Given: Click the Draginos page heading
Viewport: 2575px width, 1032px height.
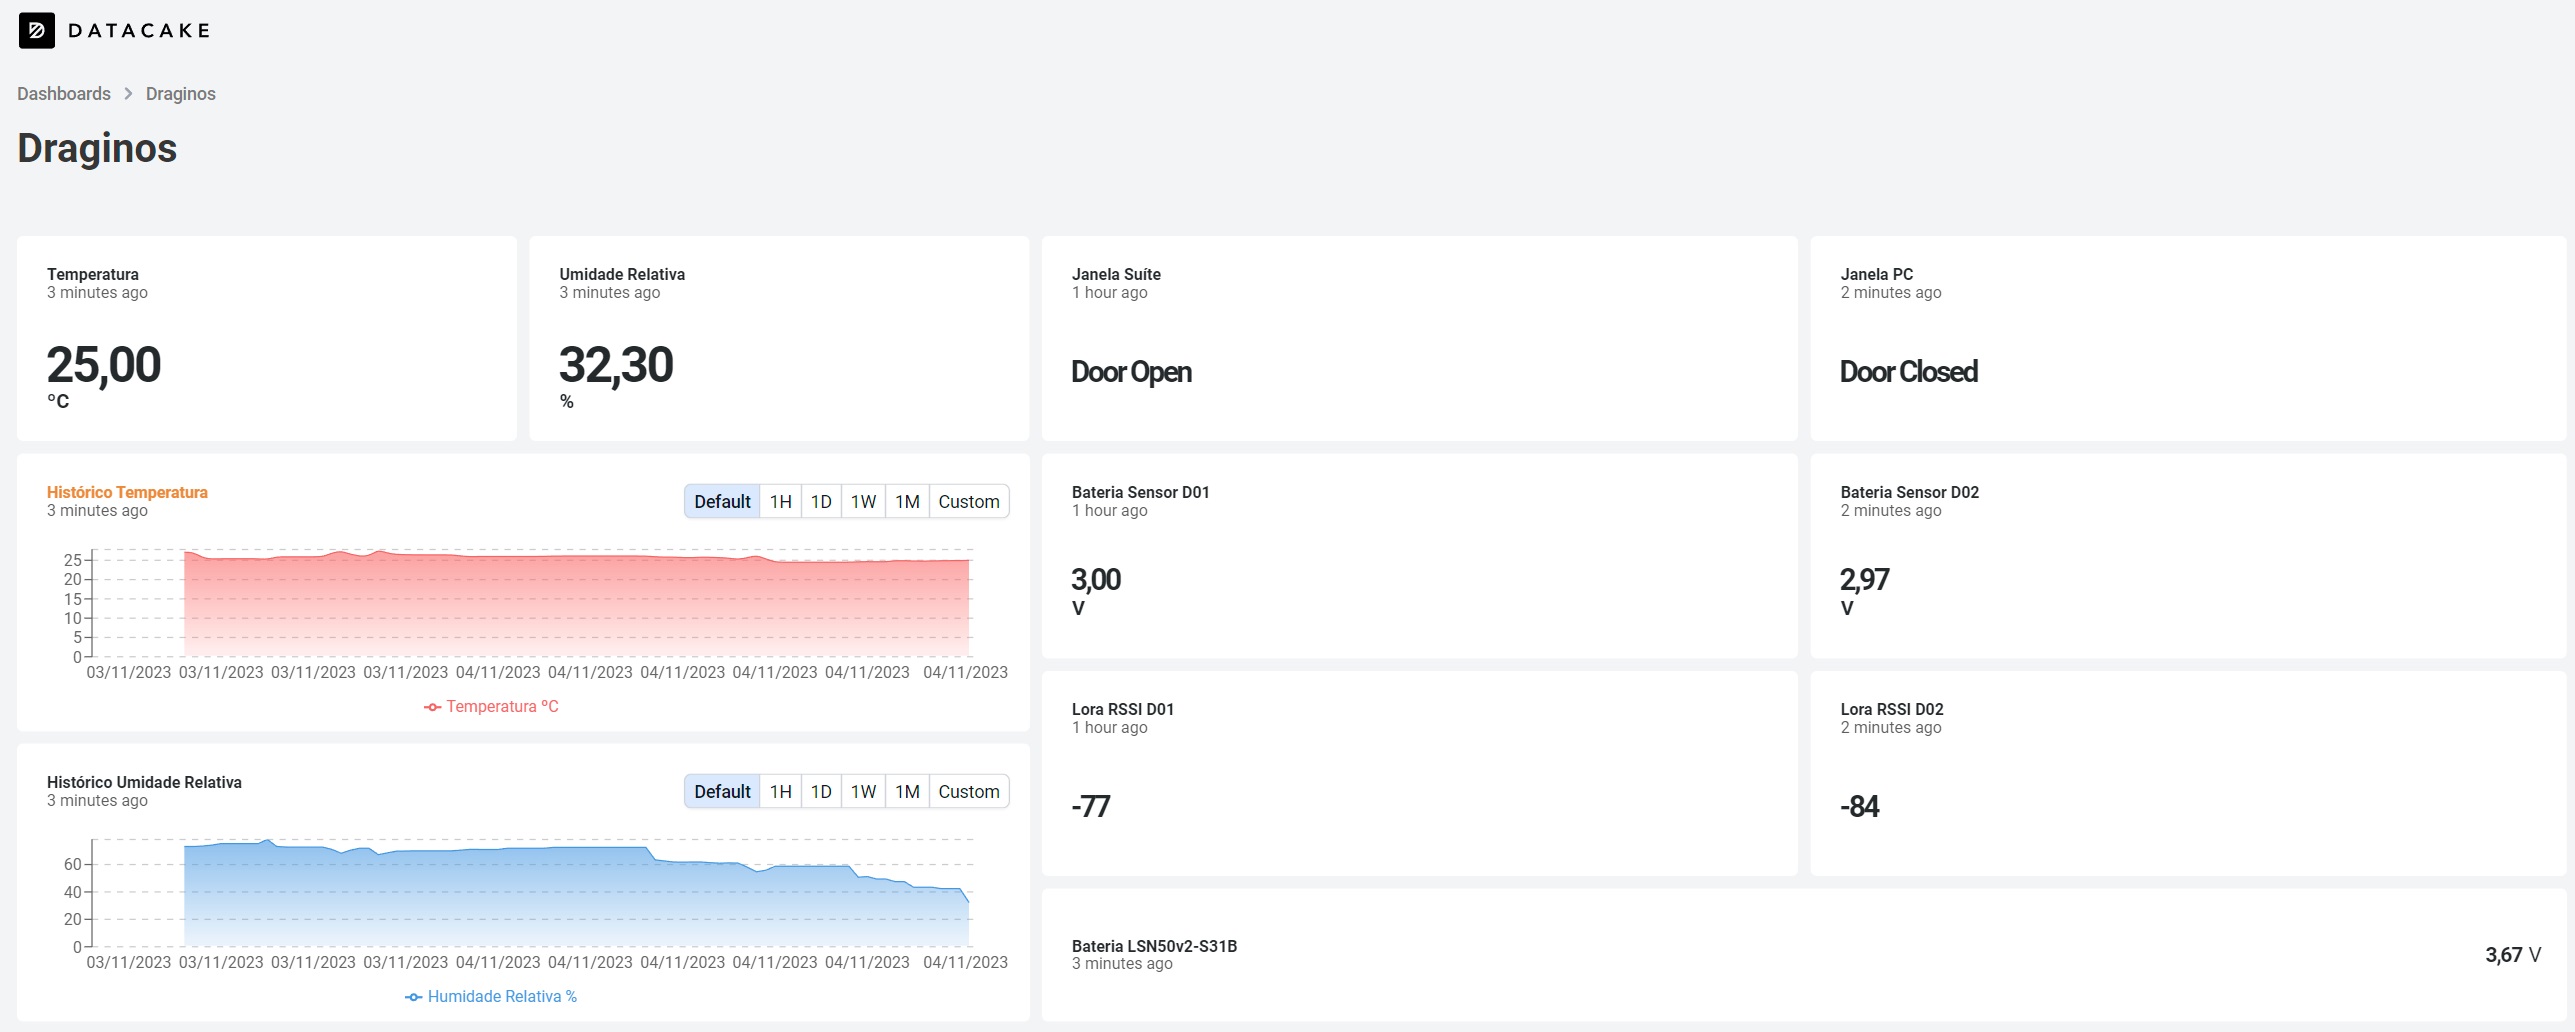Looking at the screenshot, I should pos(97,148).
